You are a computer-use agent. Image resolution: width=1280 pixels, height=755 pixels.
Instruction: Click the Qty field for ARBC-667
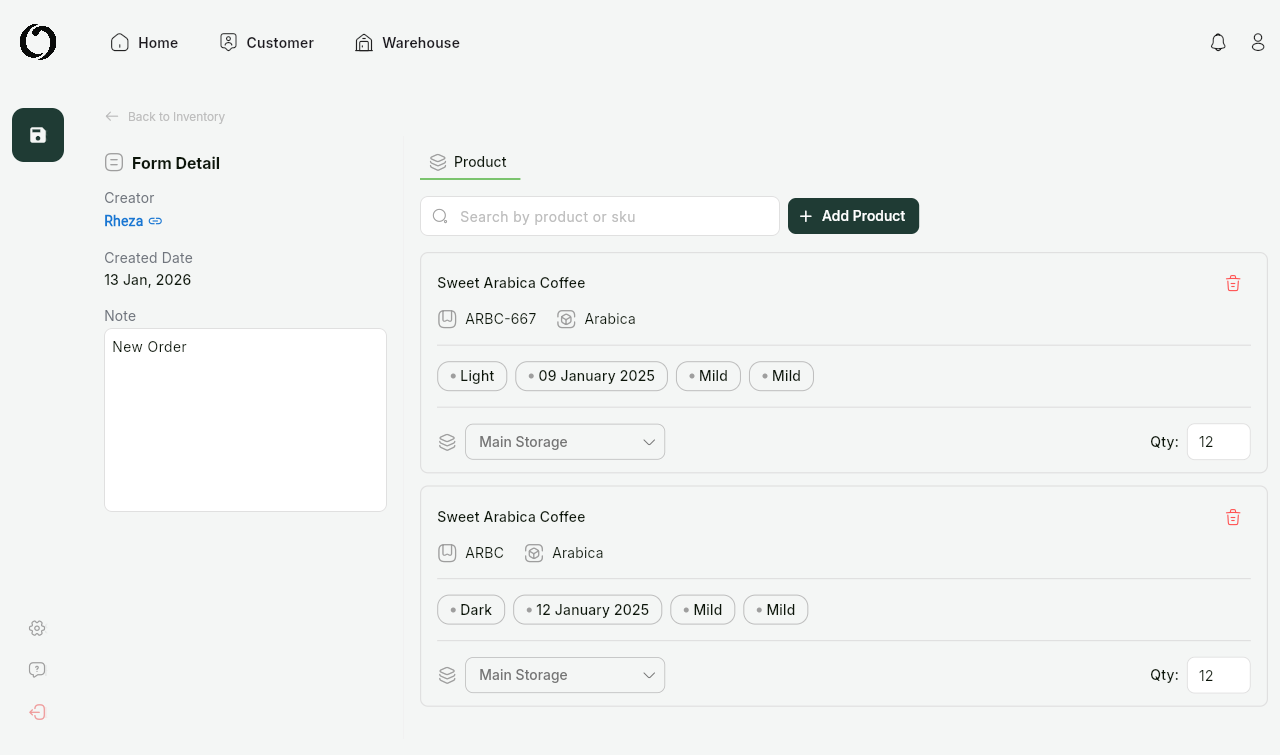[x=1218, y=442]
